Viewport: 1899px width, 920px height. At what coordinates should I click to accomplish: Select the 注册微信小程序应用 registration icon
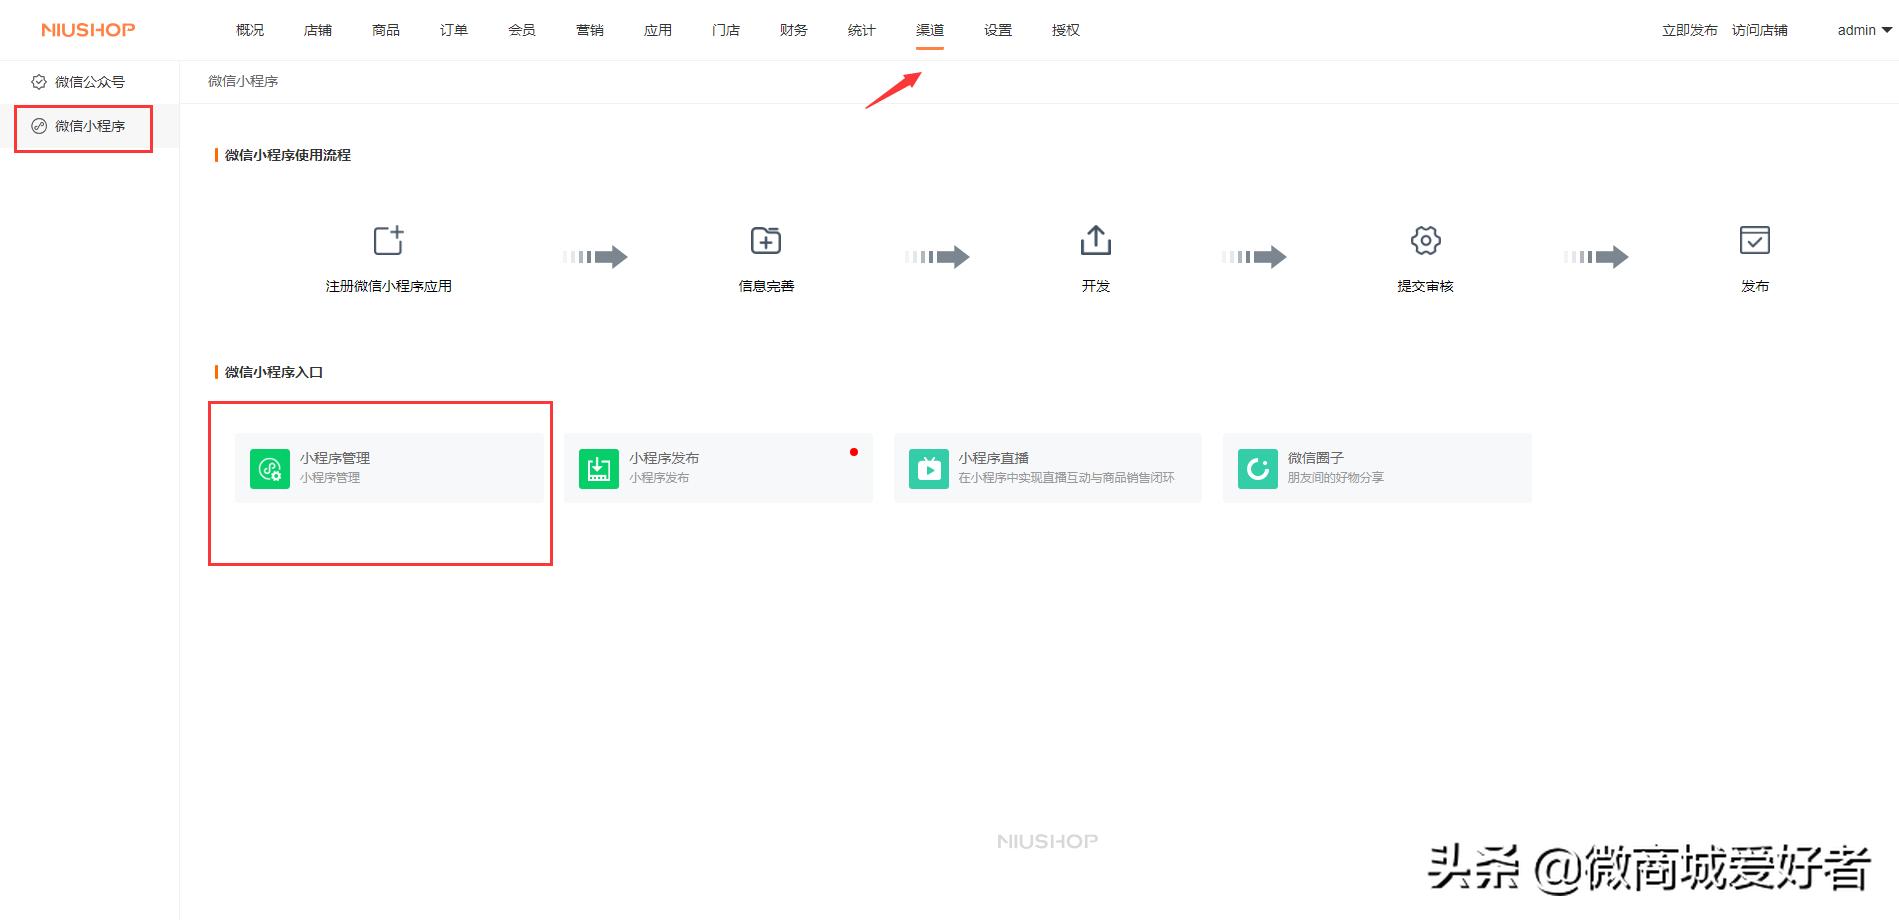(x=389, y=240)
